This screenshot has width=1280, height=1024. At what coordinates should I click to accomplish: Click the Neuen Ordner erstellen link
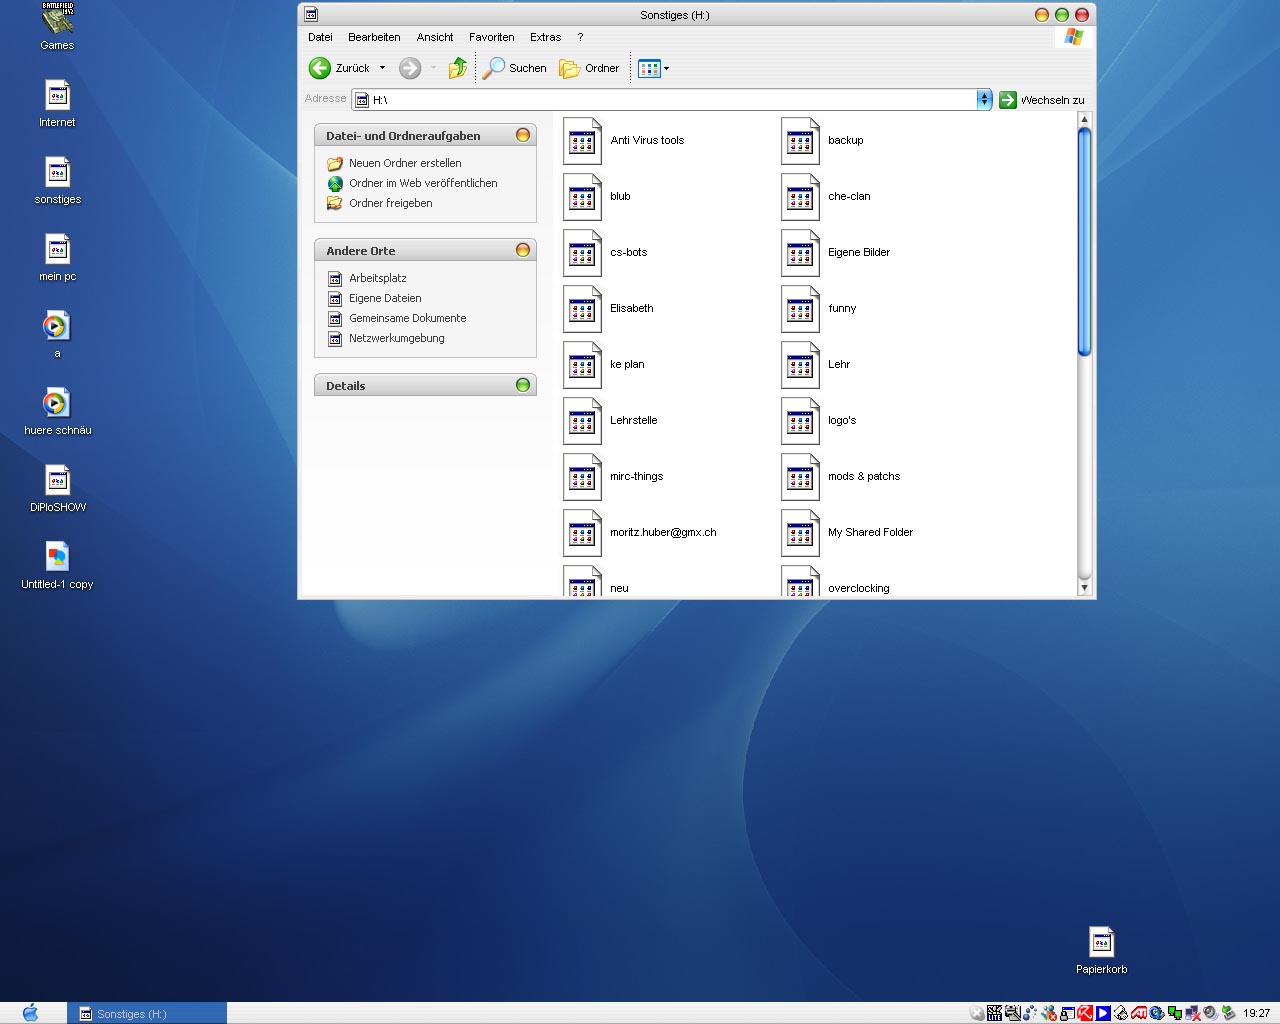click(405, 163)
